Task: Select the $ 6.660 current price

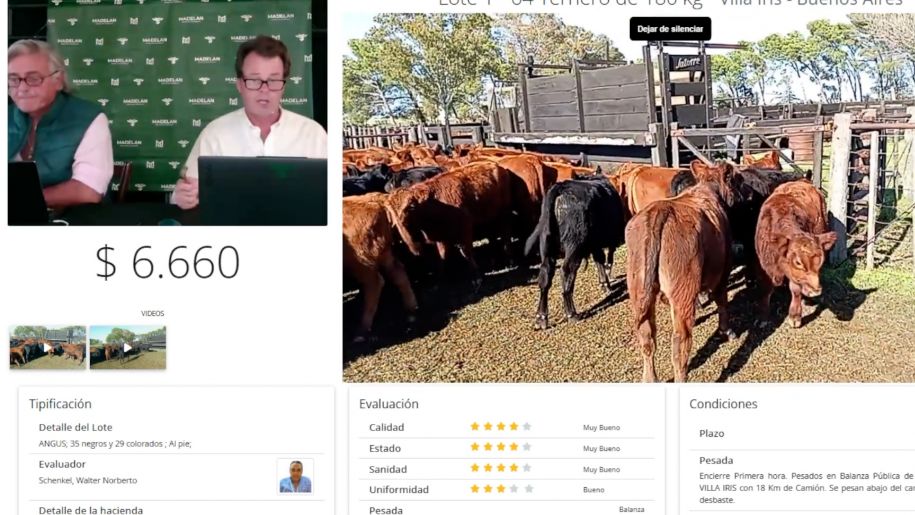Action: [167, 262]
